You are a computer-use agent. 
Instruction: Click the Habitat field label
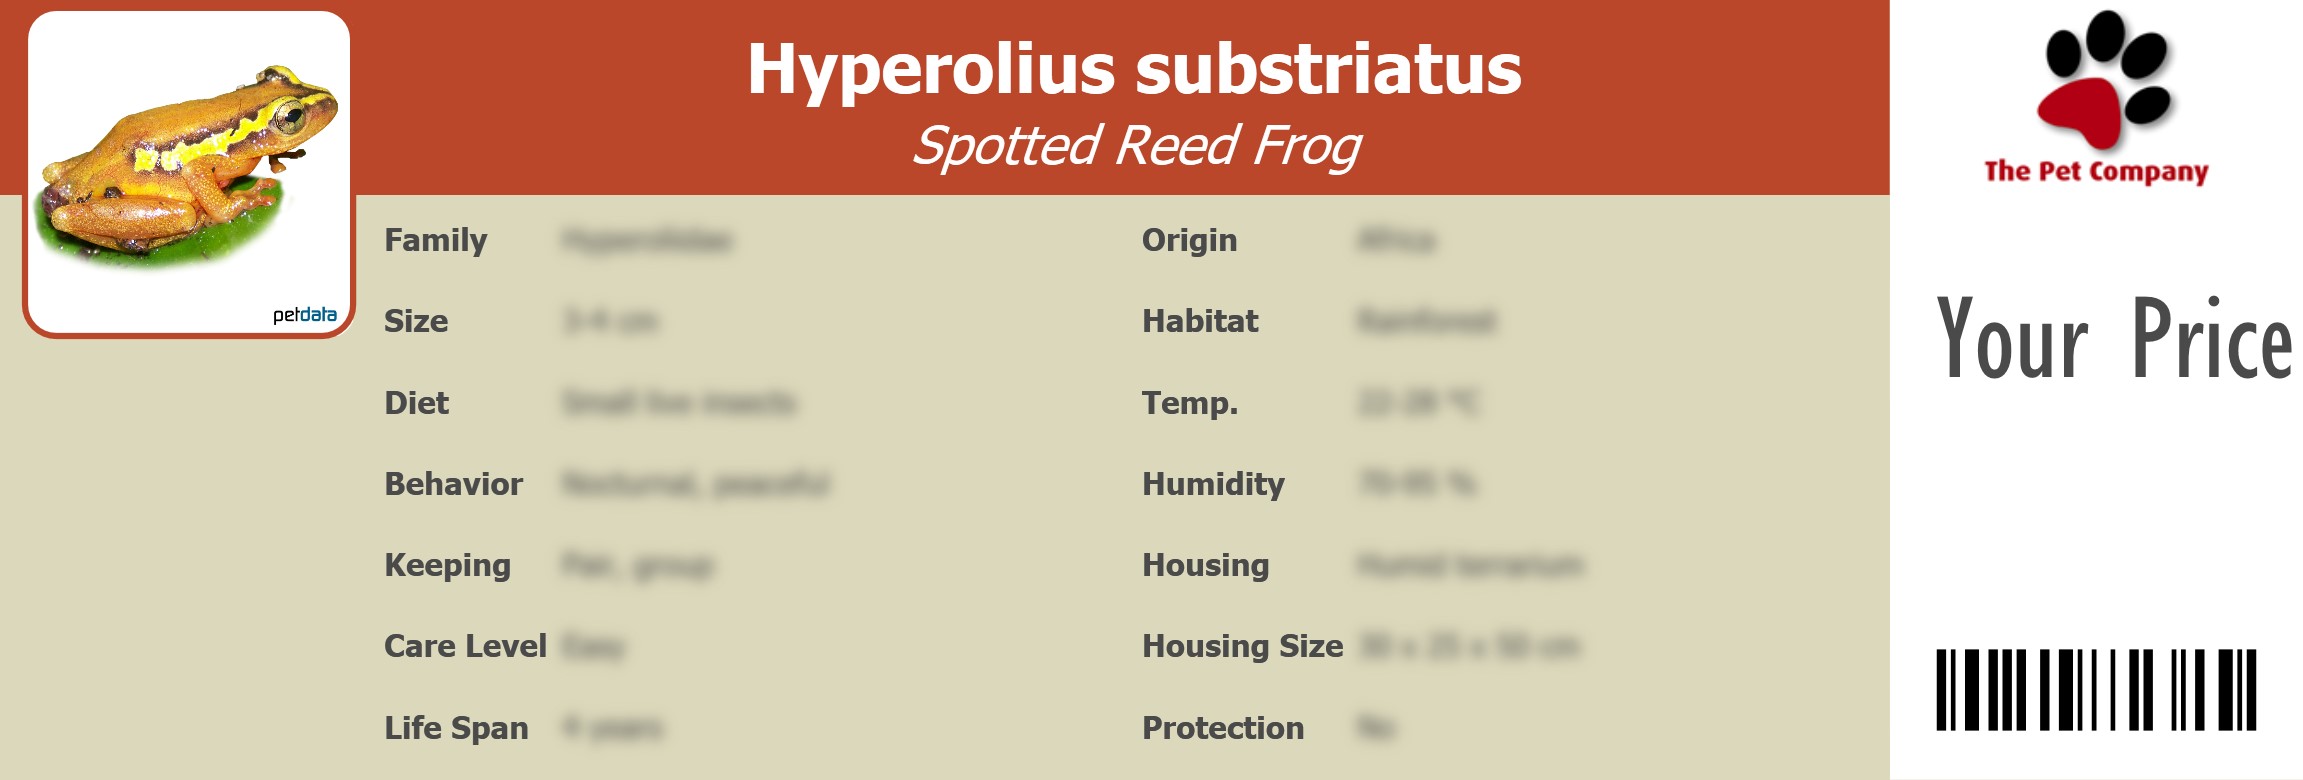coord(1200,321)
